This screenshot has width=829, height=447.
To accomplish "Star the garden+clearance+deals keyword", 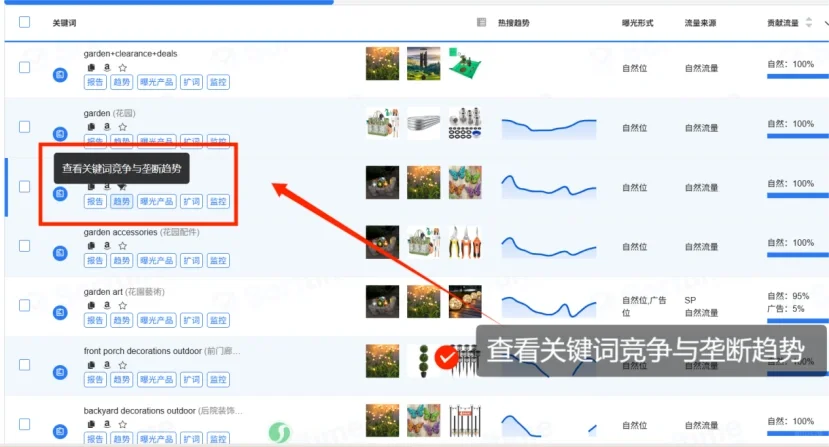I will tap(123, 67).
